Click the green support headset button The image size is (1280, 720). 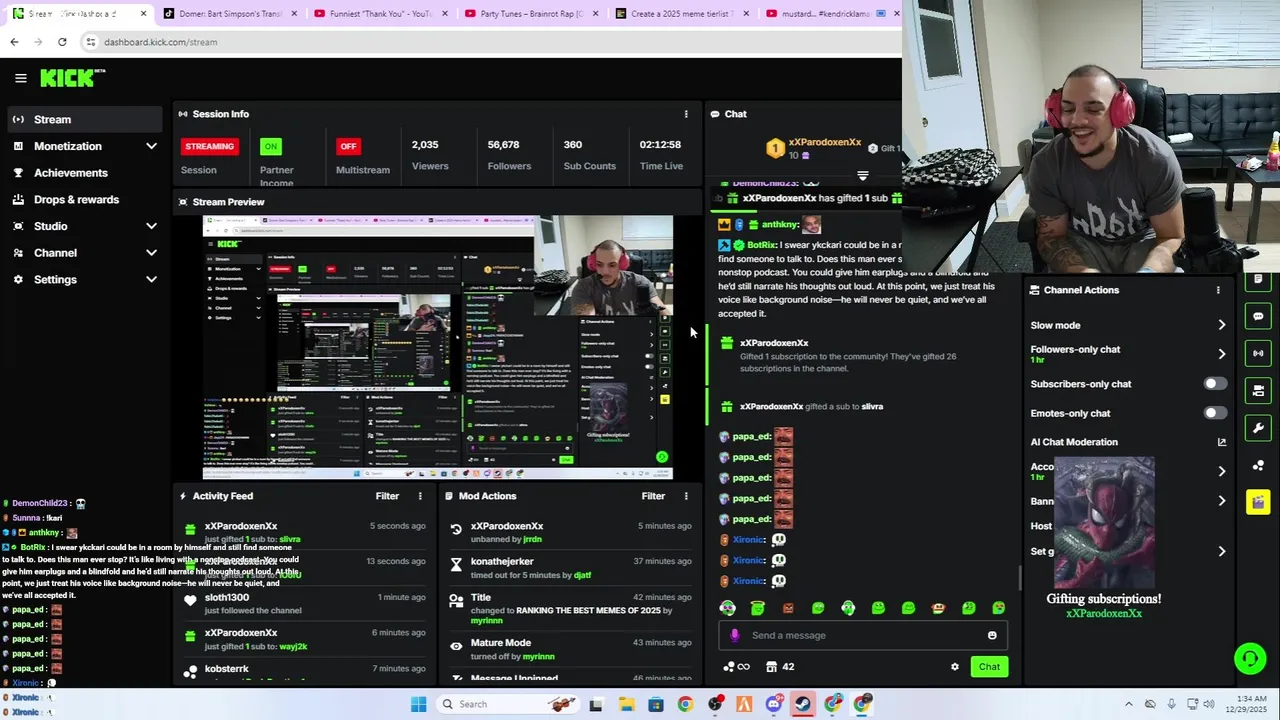click(x=1249, y=658)
